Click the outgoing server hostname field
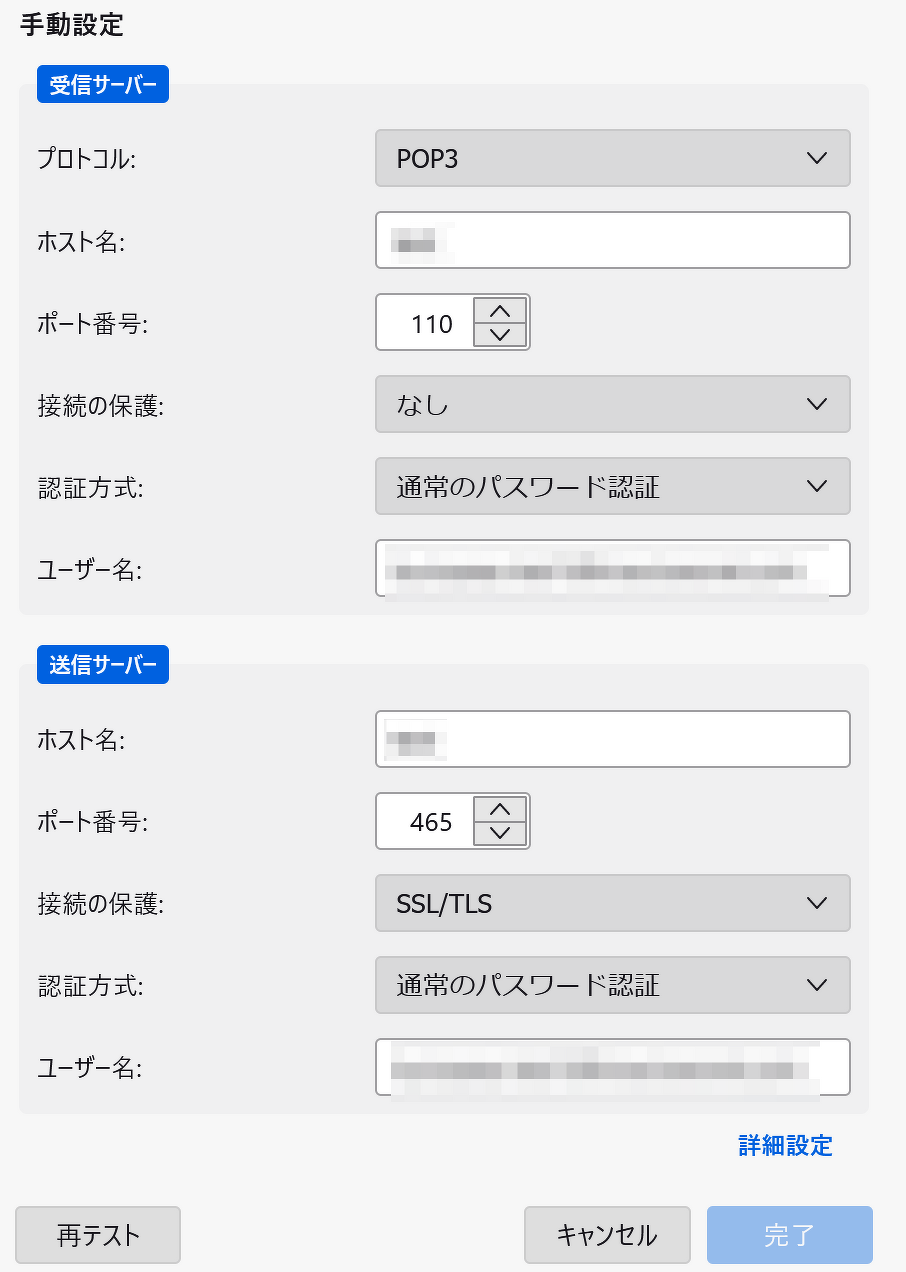 tap(612, 739)
